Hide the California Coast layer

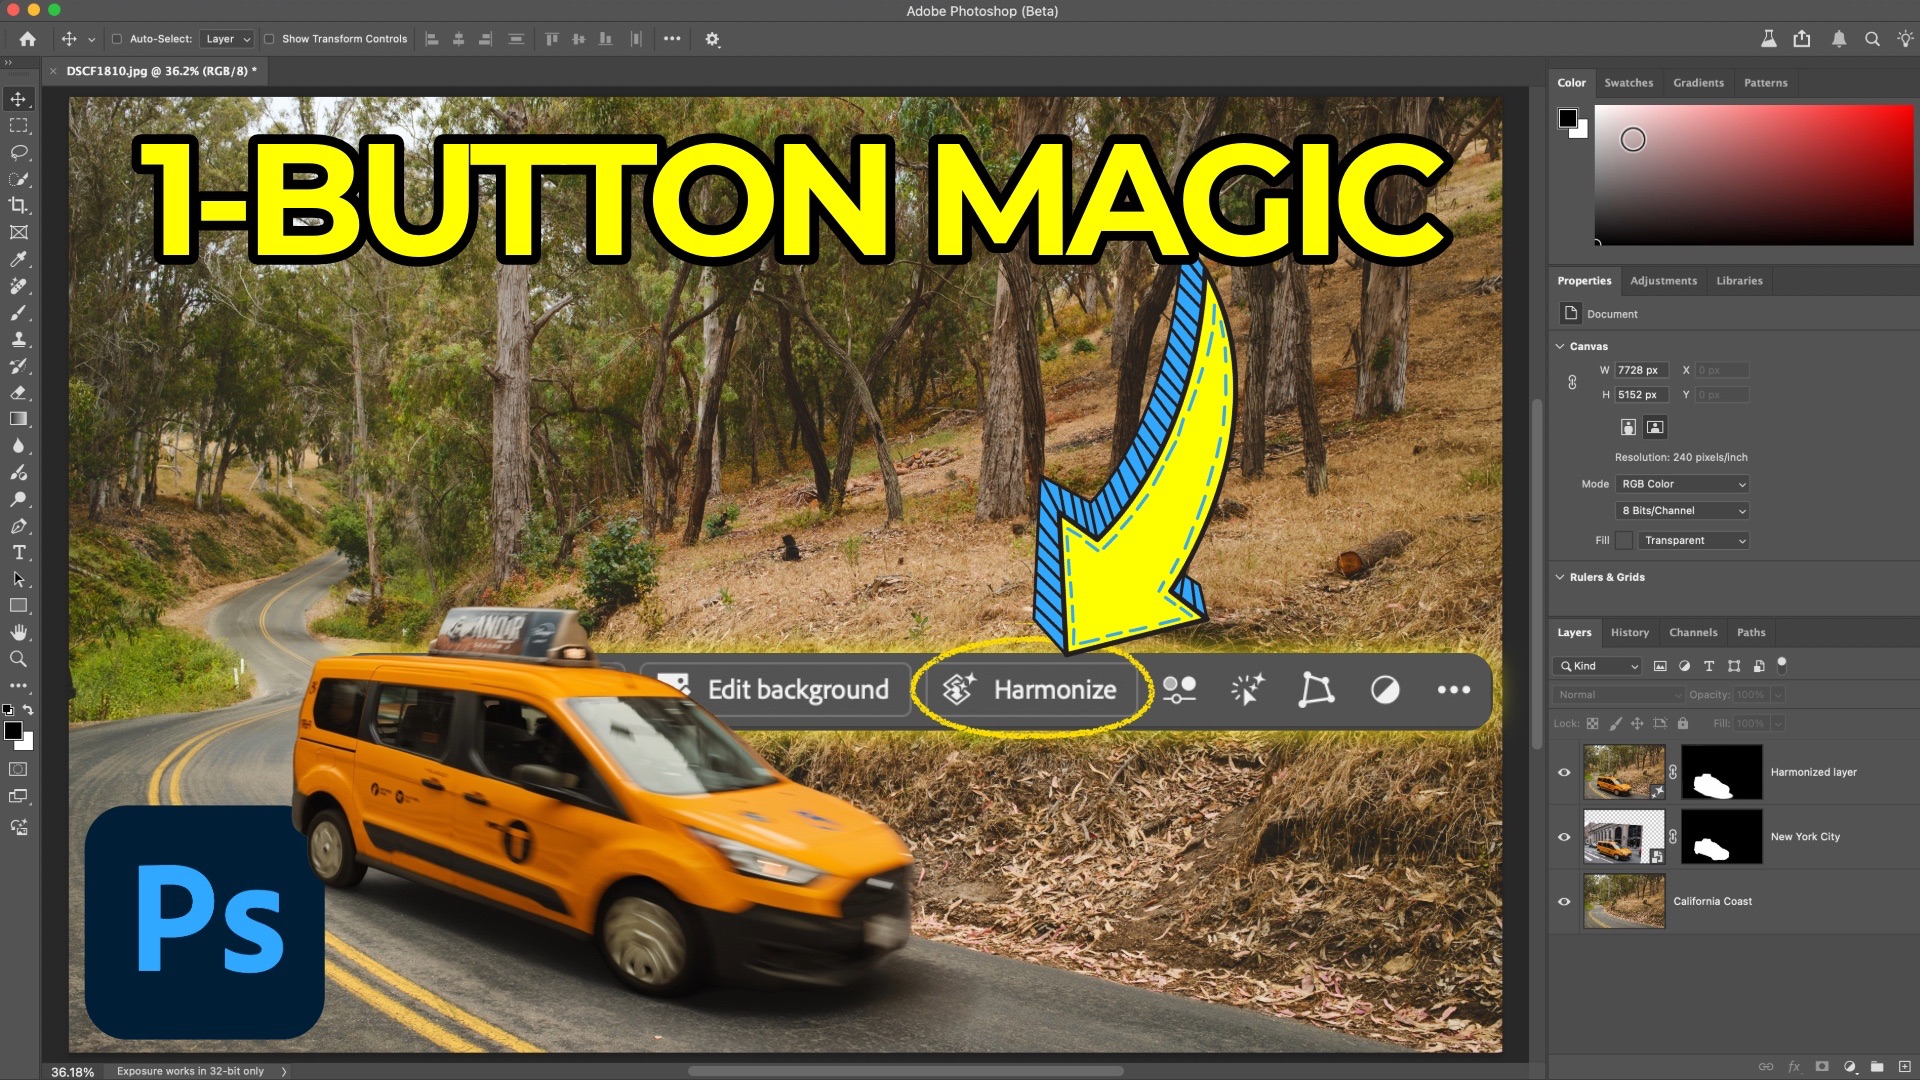(x=1564, y=902)
